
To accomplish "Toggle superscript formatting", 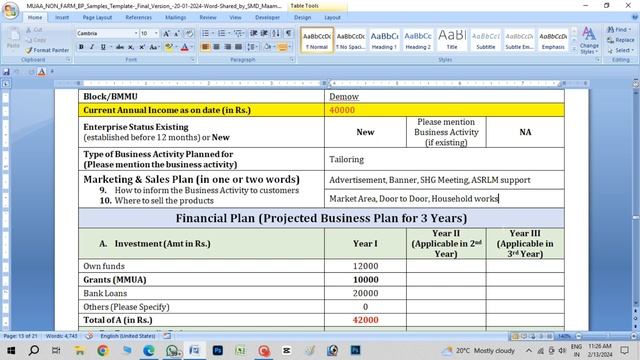I will tap(142, 47).
